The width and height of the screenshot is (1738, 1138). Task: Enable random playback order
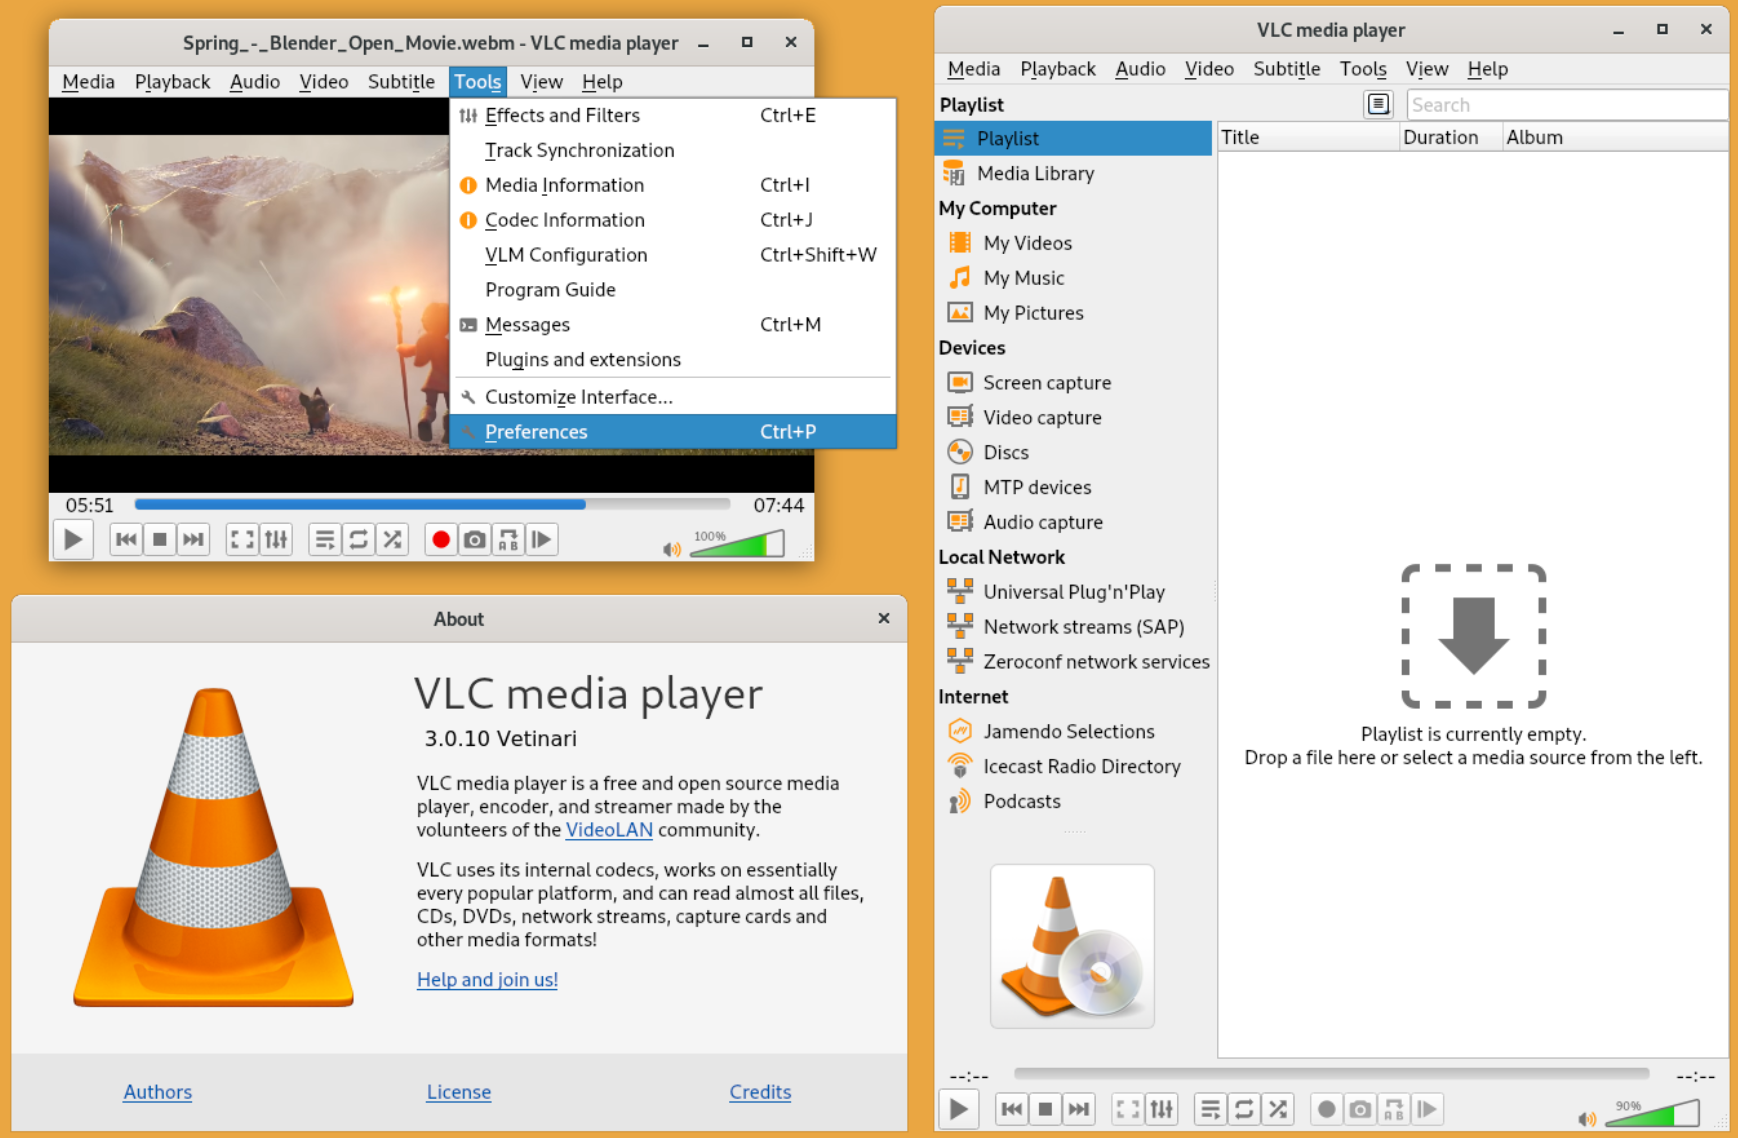(x=392, y=539)
